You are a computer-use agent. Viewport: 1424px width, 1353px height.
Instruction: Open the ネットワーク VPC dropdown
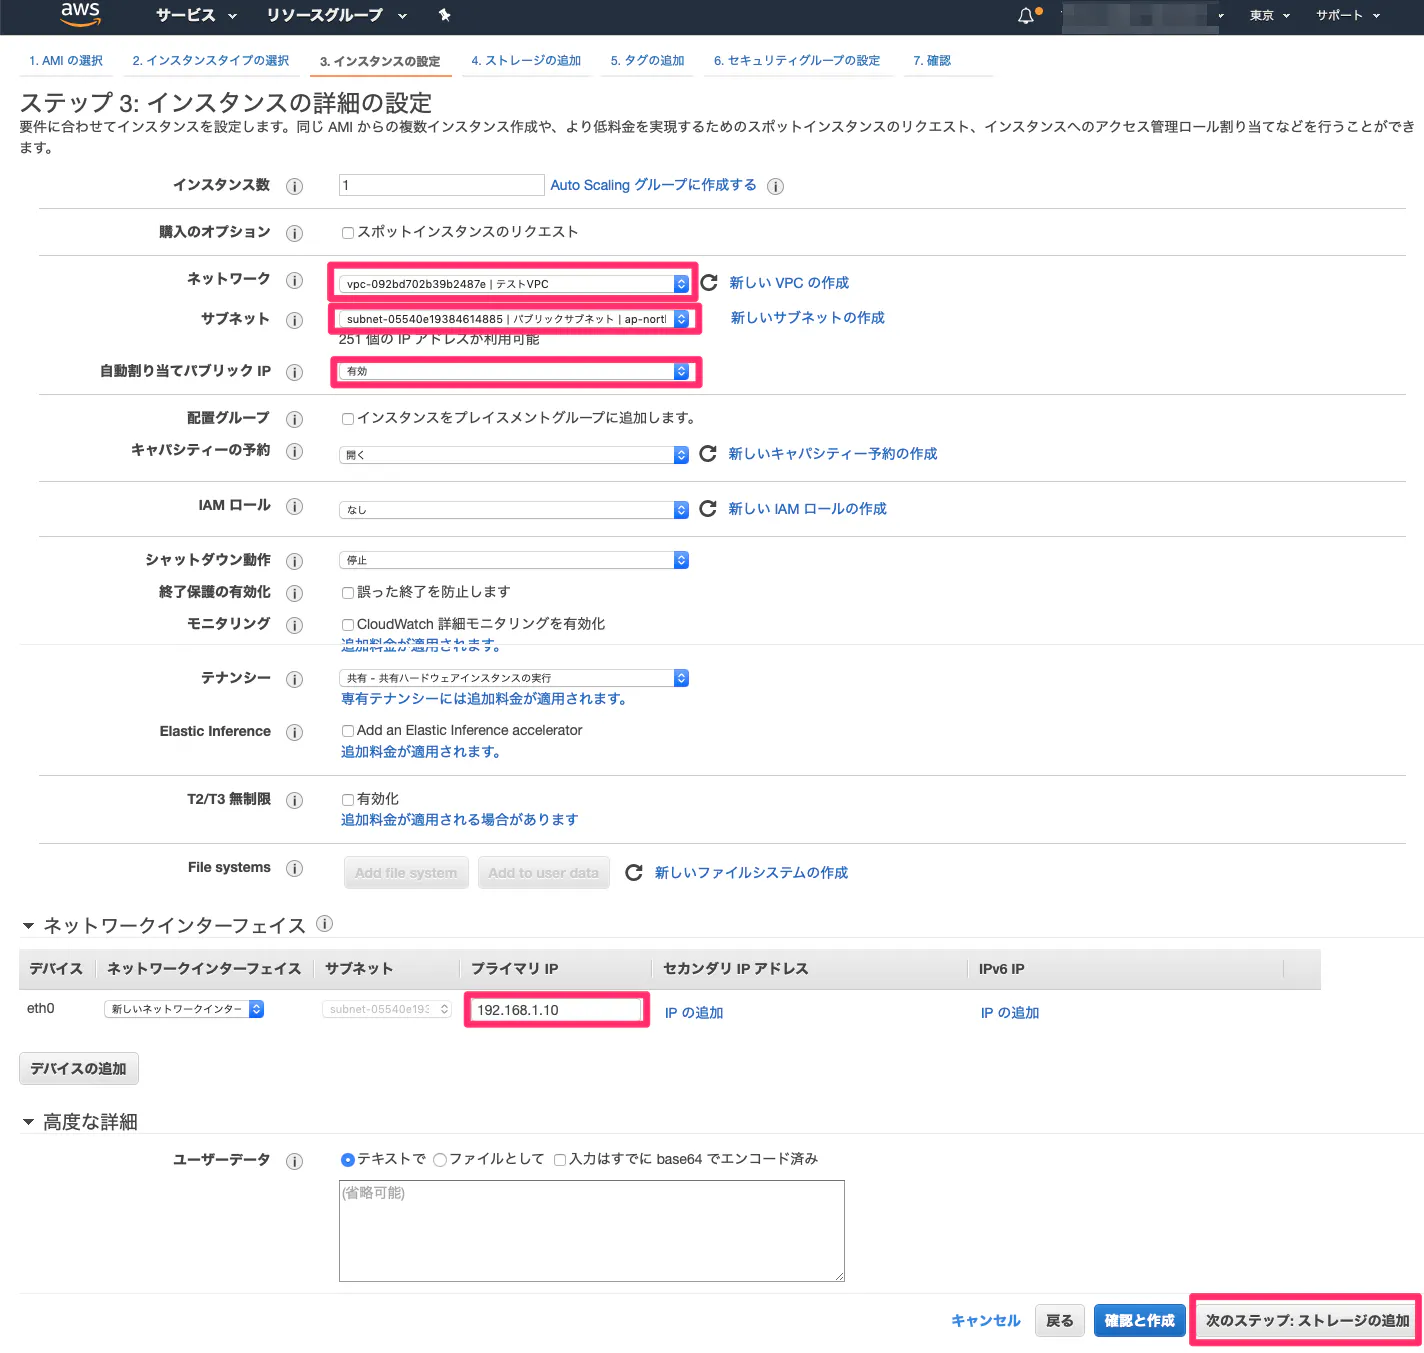514,284
